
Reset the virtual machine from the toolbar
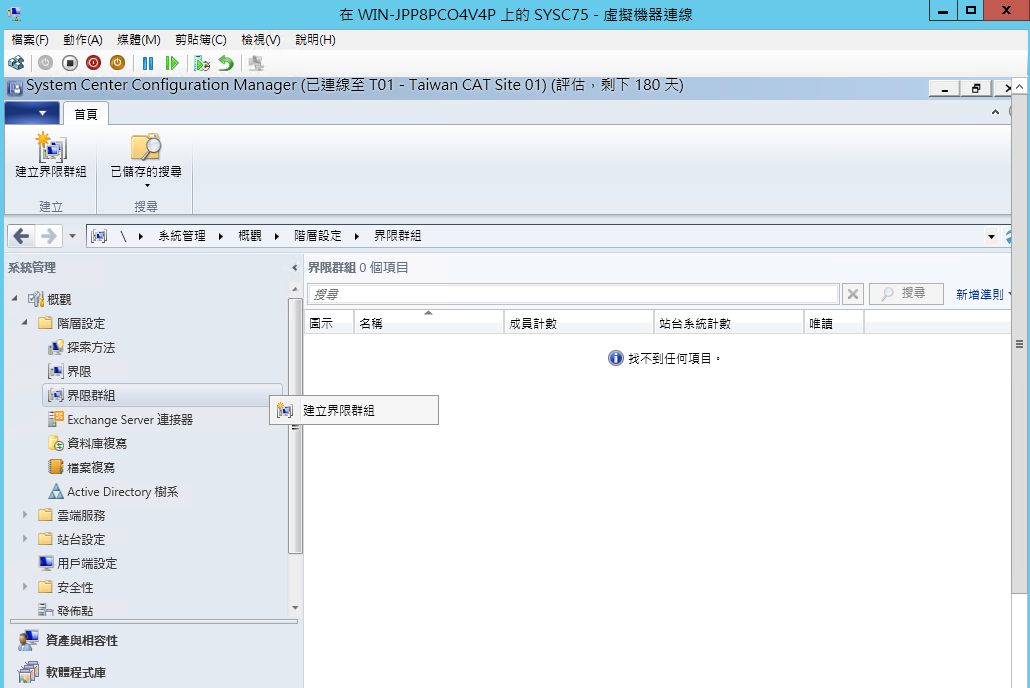(x=172, y=63)
